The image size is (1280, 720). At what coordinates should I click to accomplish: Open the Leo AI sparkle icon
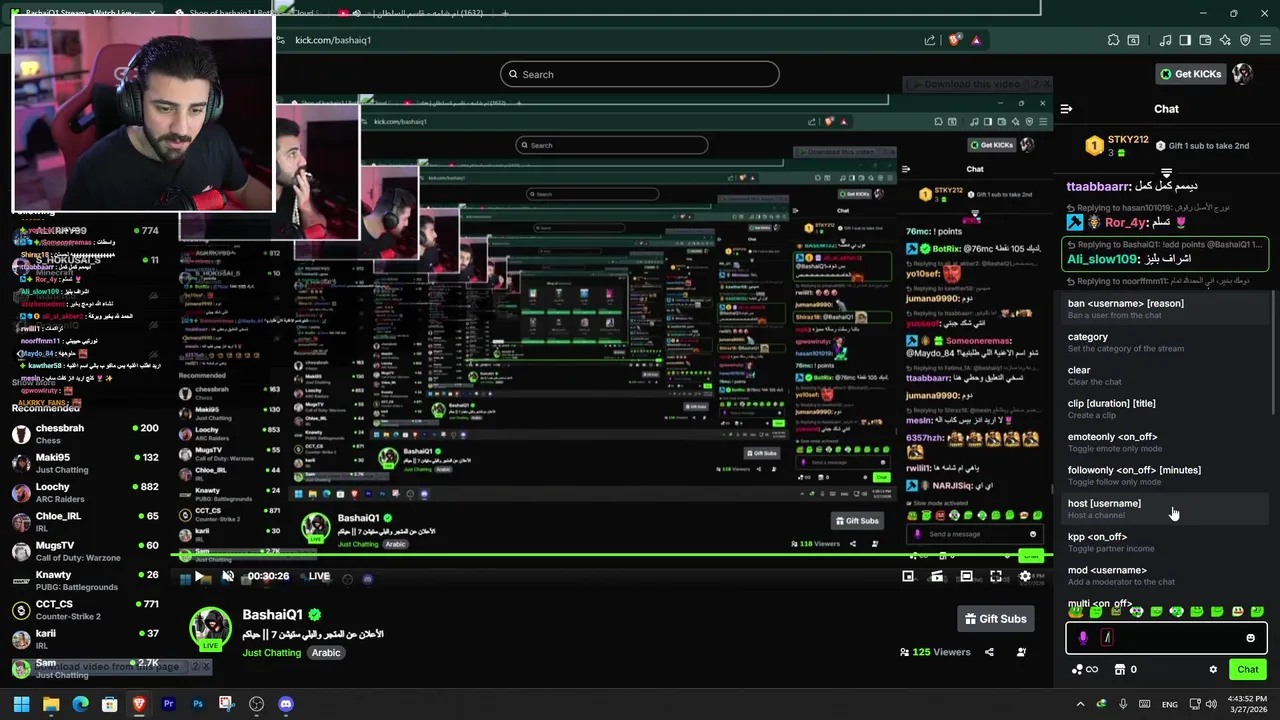click(x=1225, y=40)
